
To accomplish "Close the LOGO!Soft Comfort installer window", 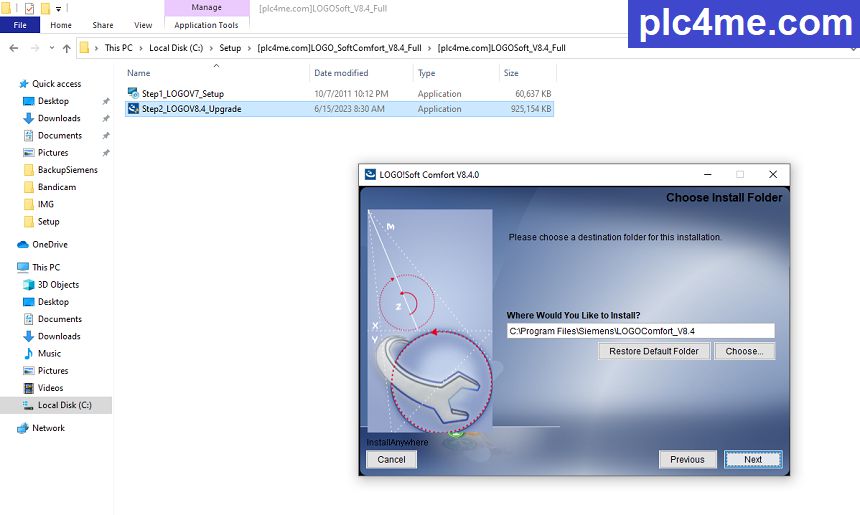I will 773,174.
